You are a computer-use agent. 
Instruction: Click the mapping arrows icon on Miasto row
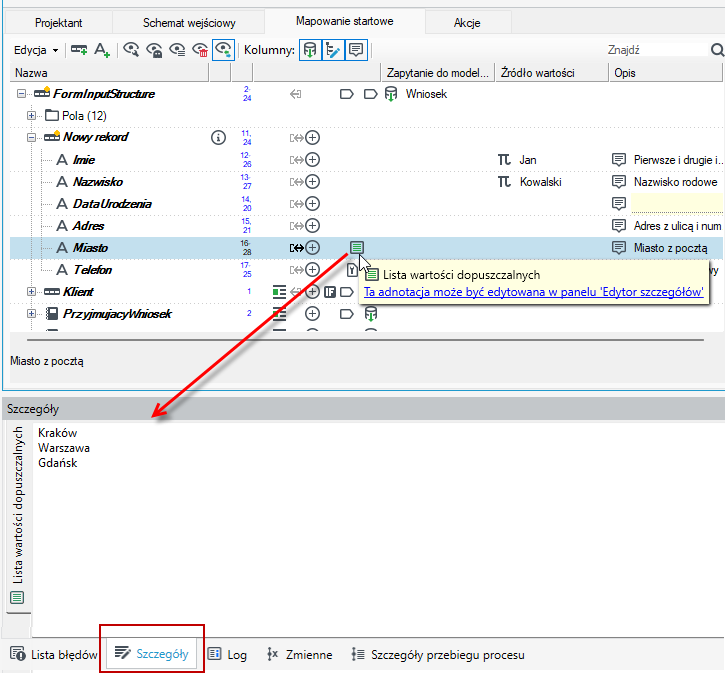click(x=296, y=248)
